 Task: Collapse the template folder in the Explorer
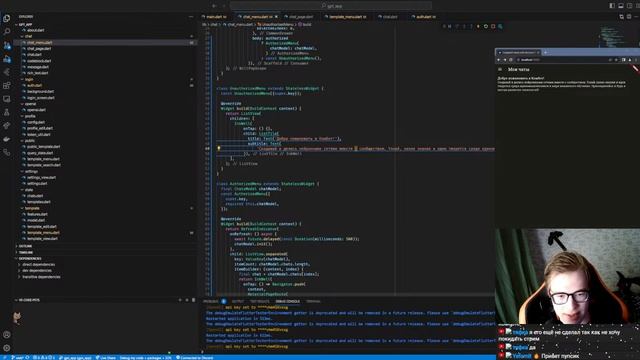click(32, 208)
